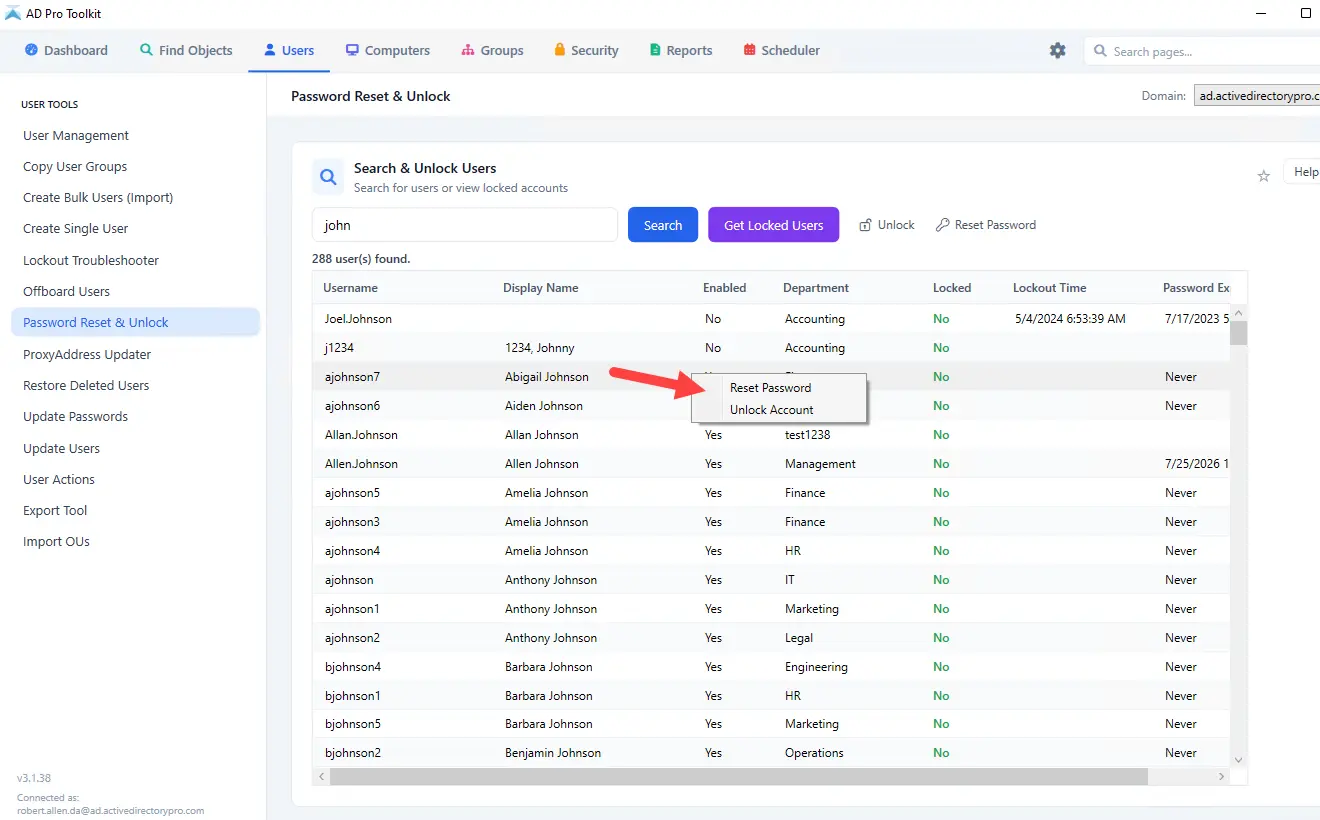1320x820 pixels.
Task: Click the Reset Password key icon
Action: 942,225
